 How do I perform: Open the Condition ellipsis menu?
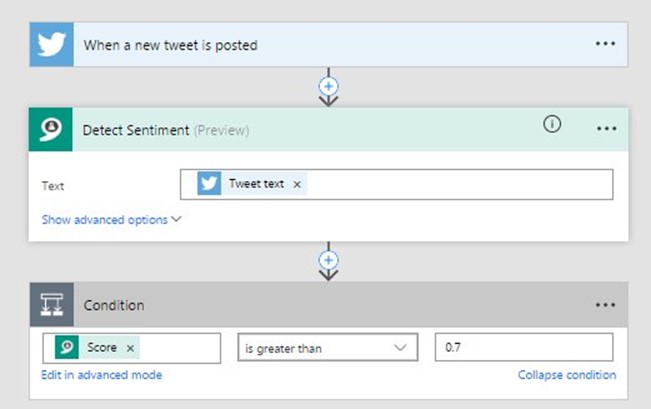pyautogui.click(x=606, y=305)
